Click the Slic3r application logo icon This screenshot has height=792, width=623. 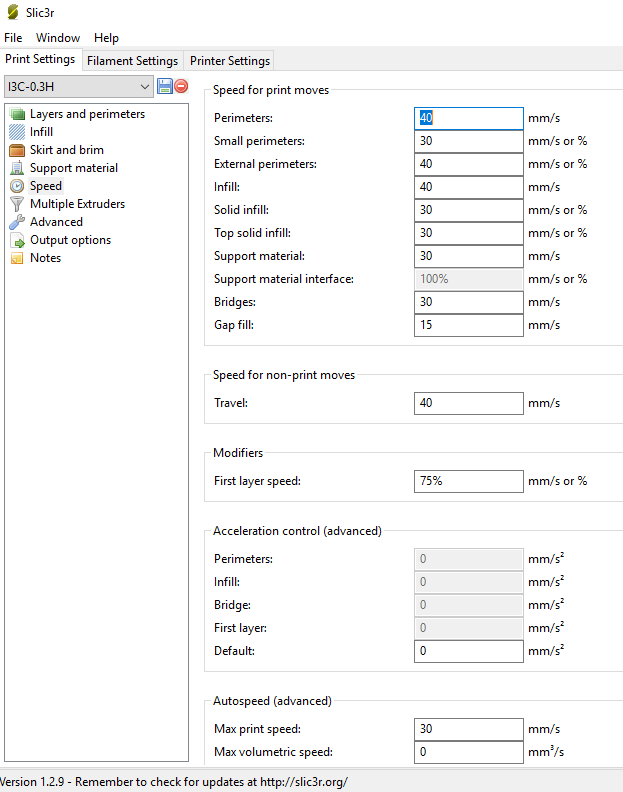pyautogui.click(x=13, y=12)
